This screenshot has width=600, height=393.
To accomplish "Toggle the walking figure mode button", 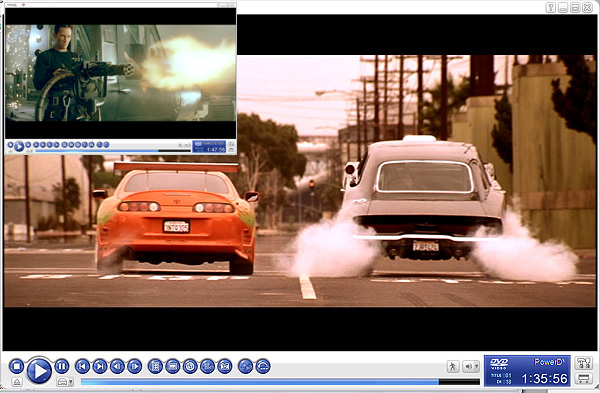I will pos(453,367).
